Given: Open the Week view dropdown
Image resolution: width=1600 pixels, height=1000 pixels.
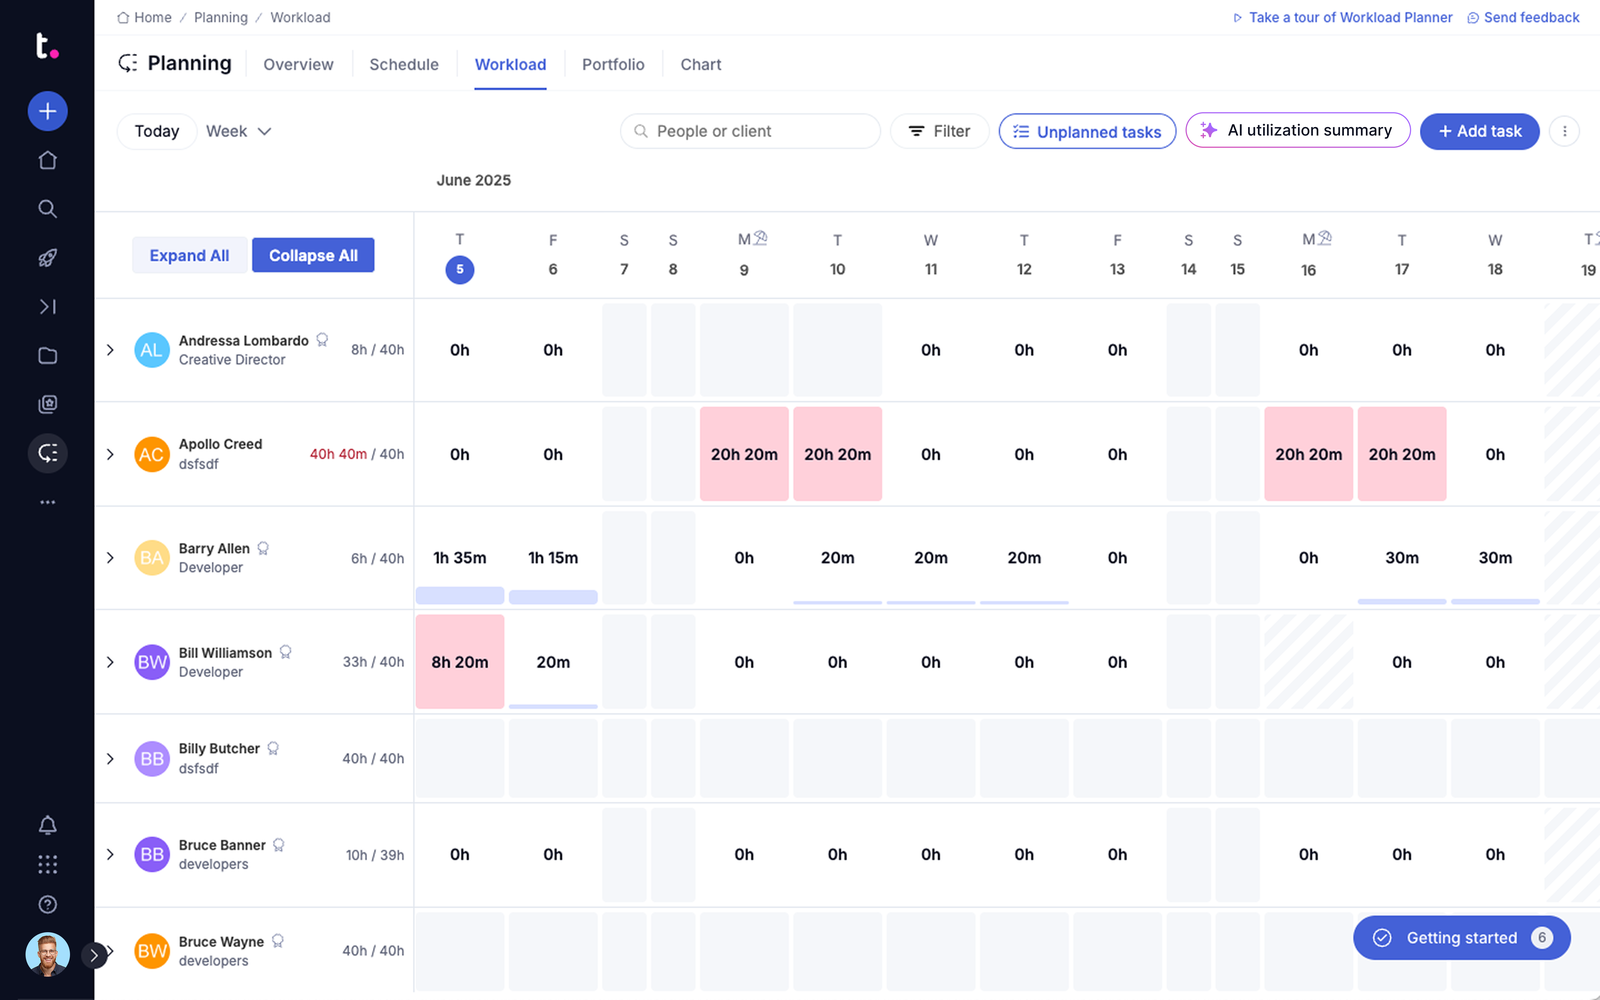Looking at the screenshot, I should pyautogui.click(x=238, y=131).
